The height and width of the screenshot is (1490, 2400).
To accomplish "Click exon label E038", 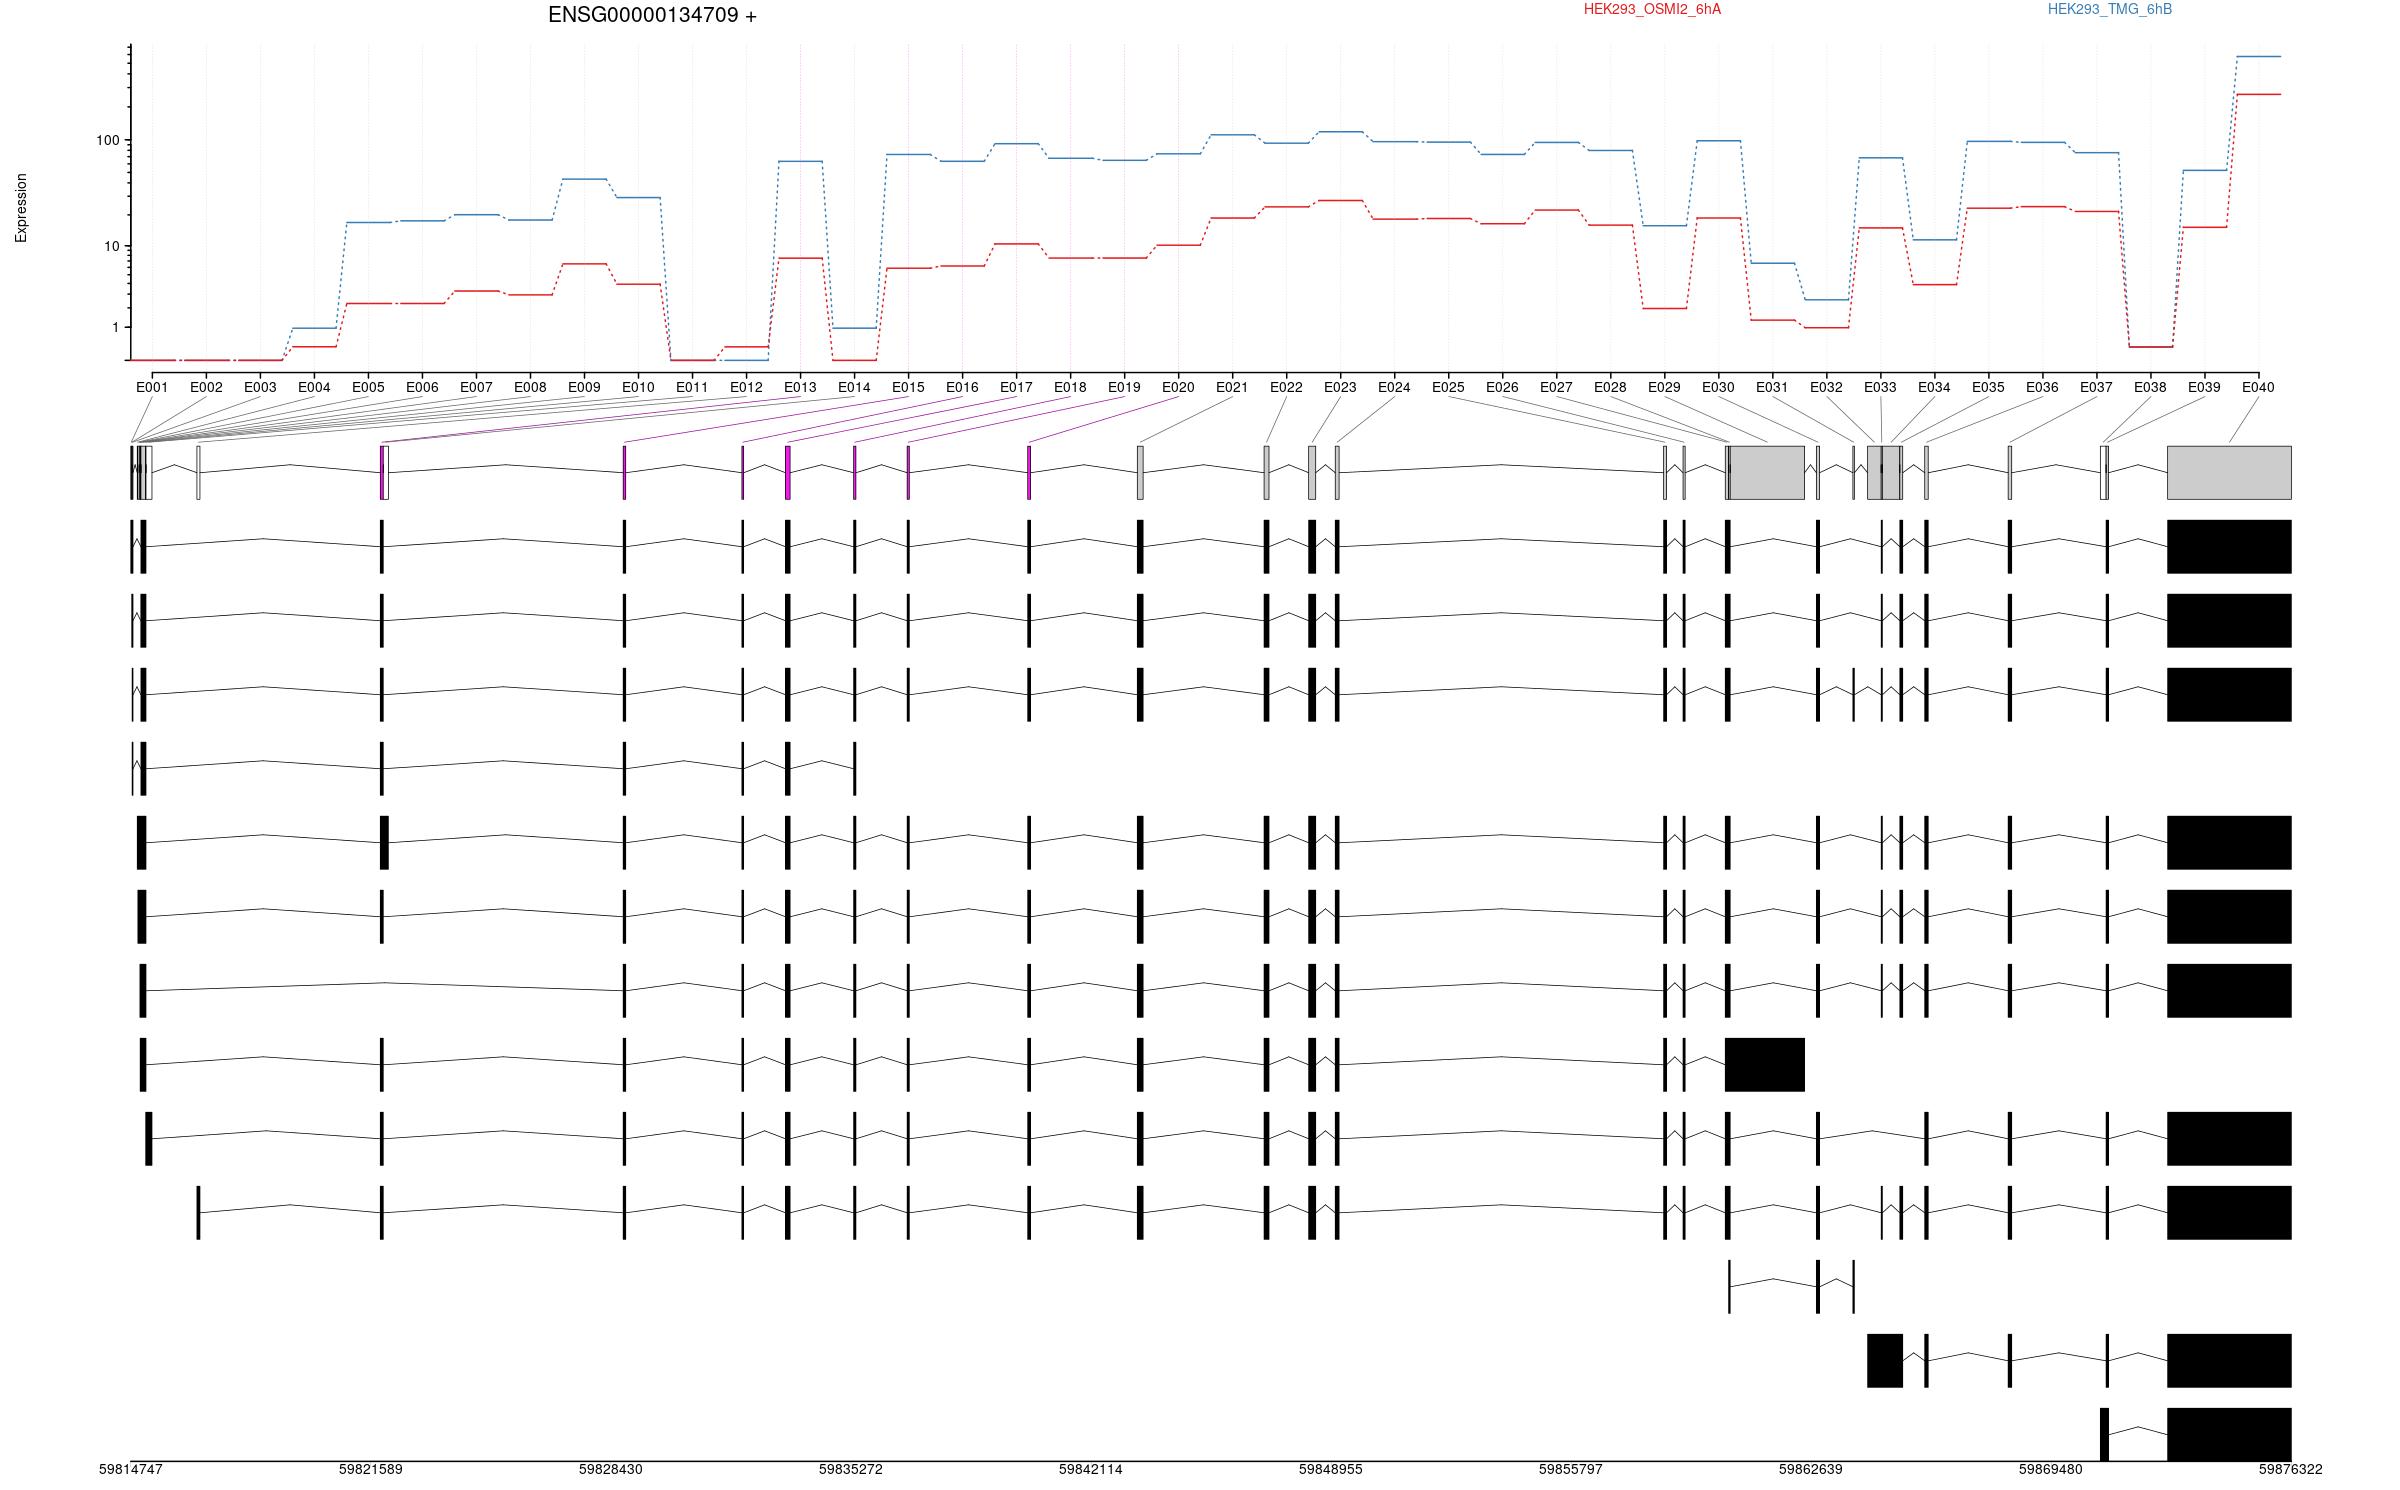I will coord(2150,387).
